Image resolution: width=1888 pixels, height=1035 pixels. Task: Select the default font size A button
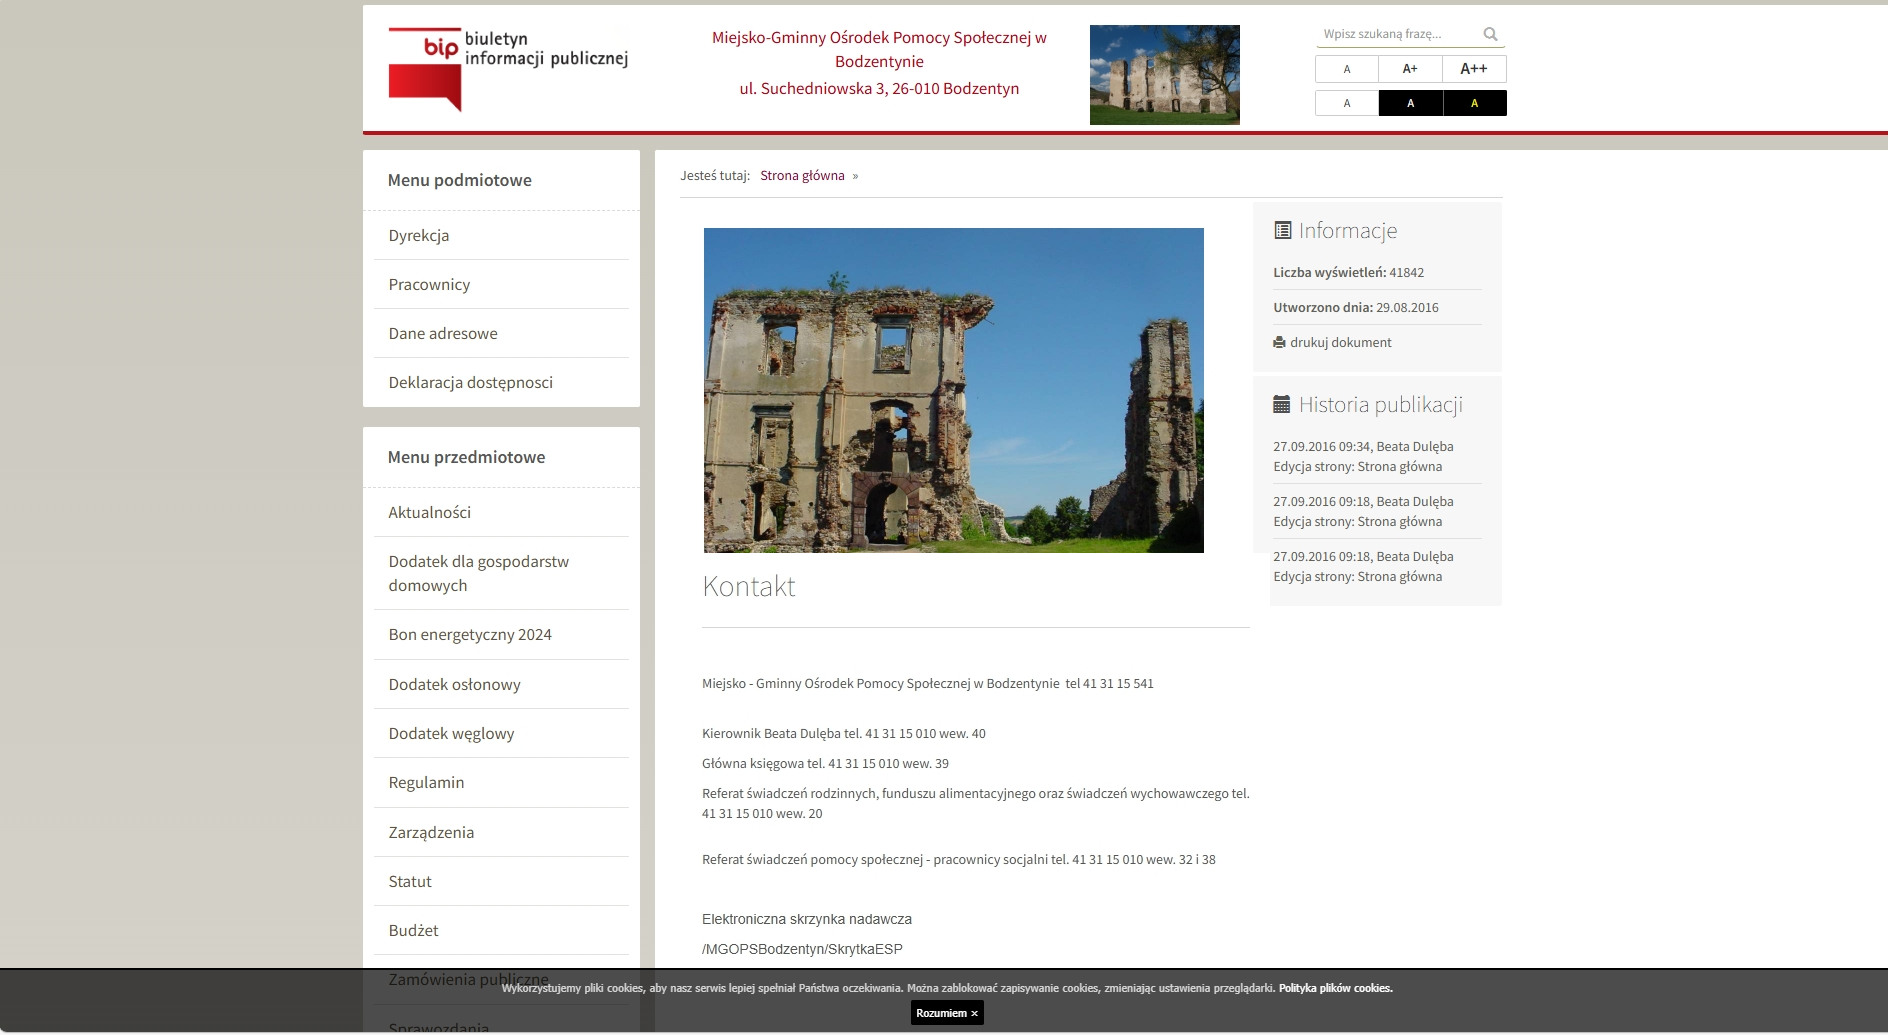coord(1346,69)
